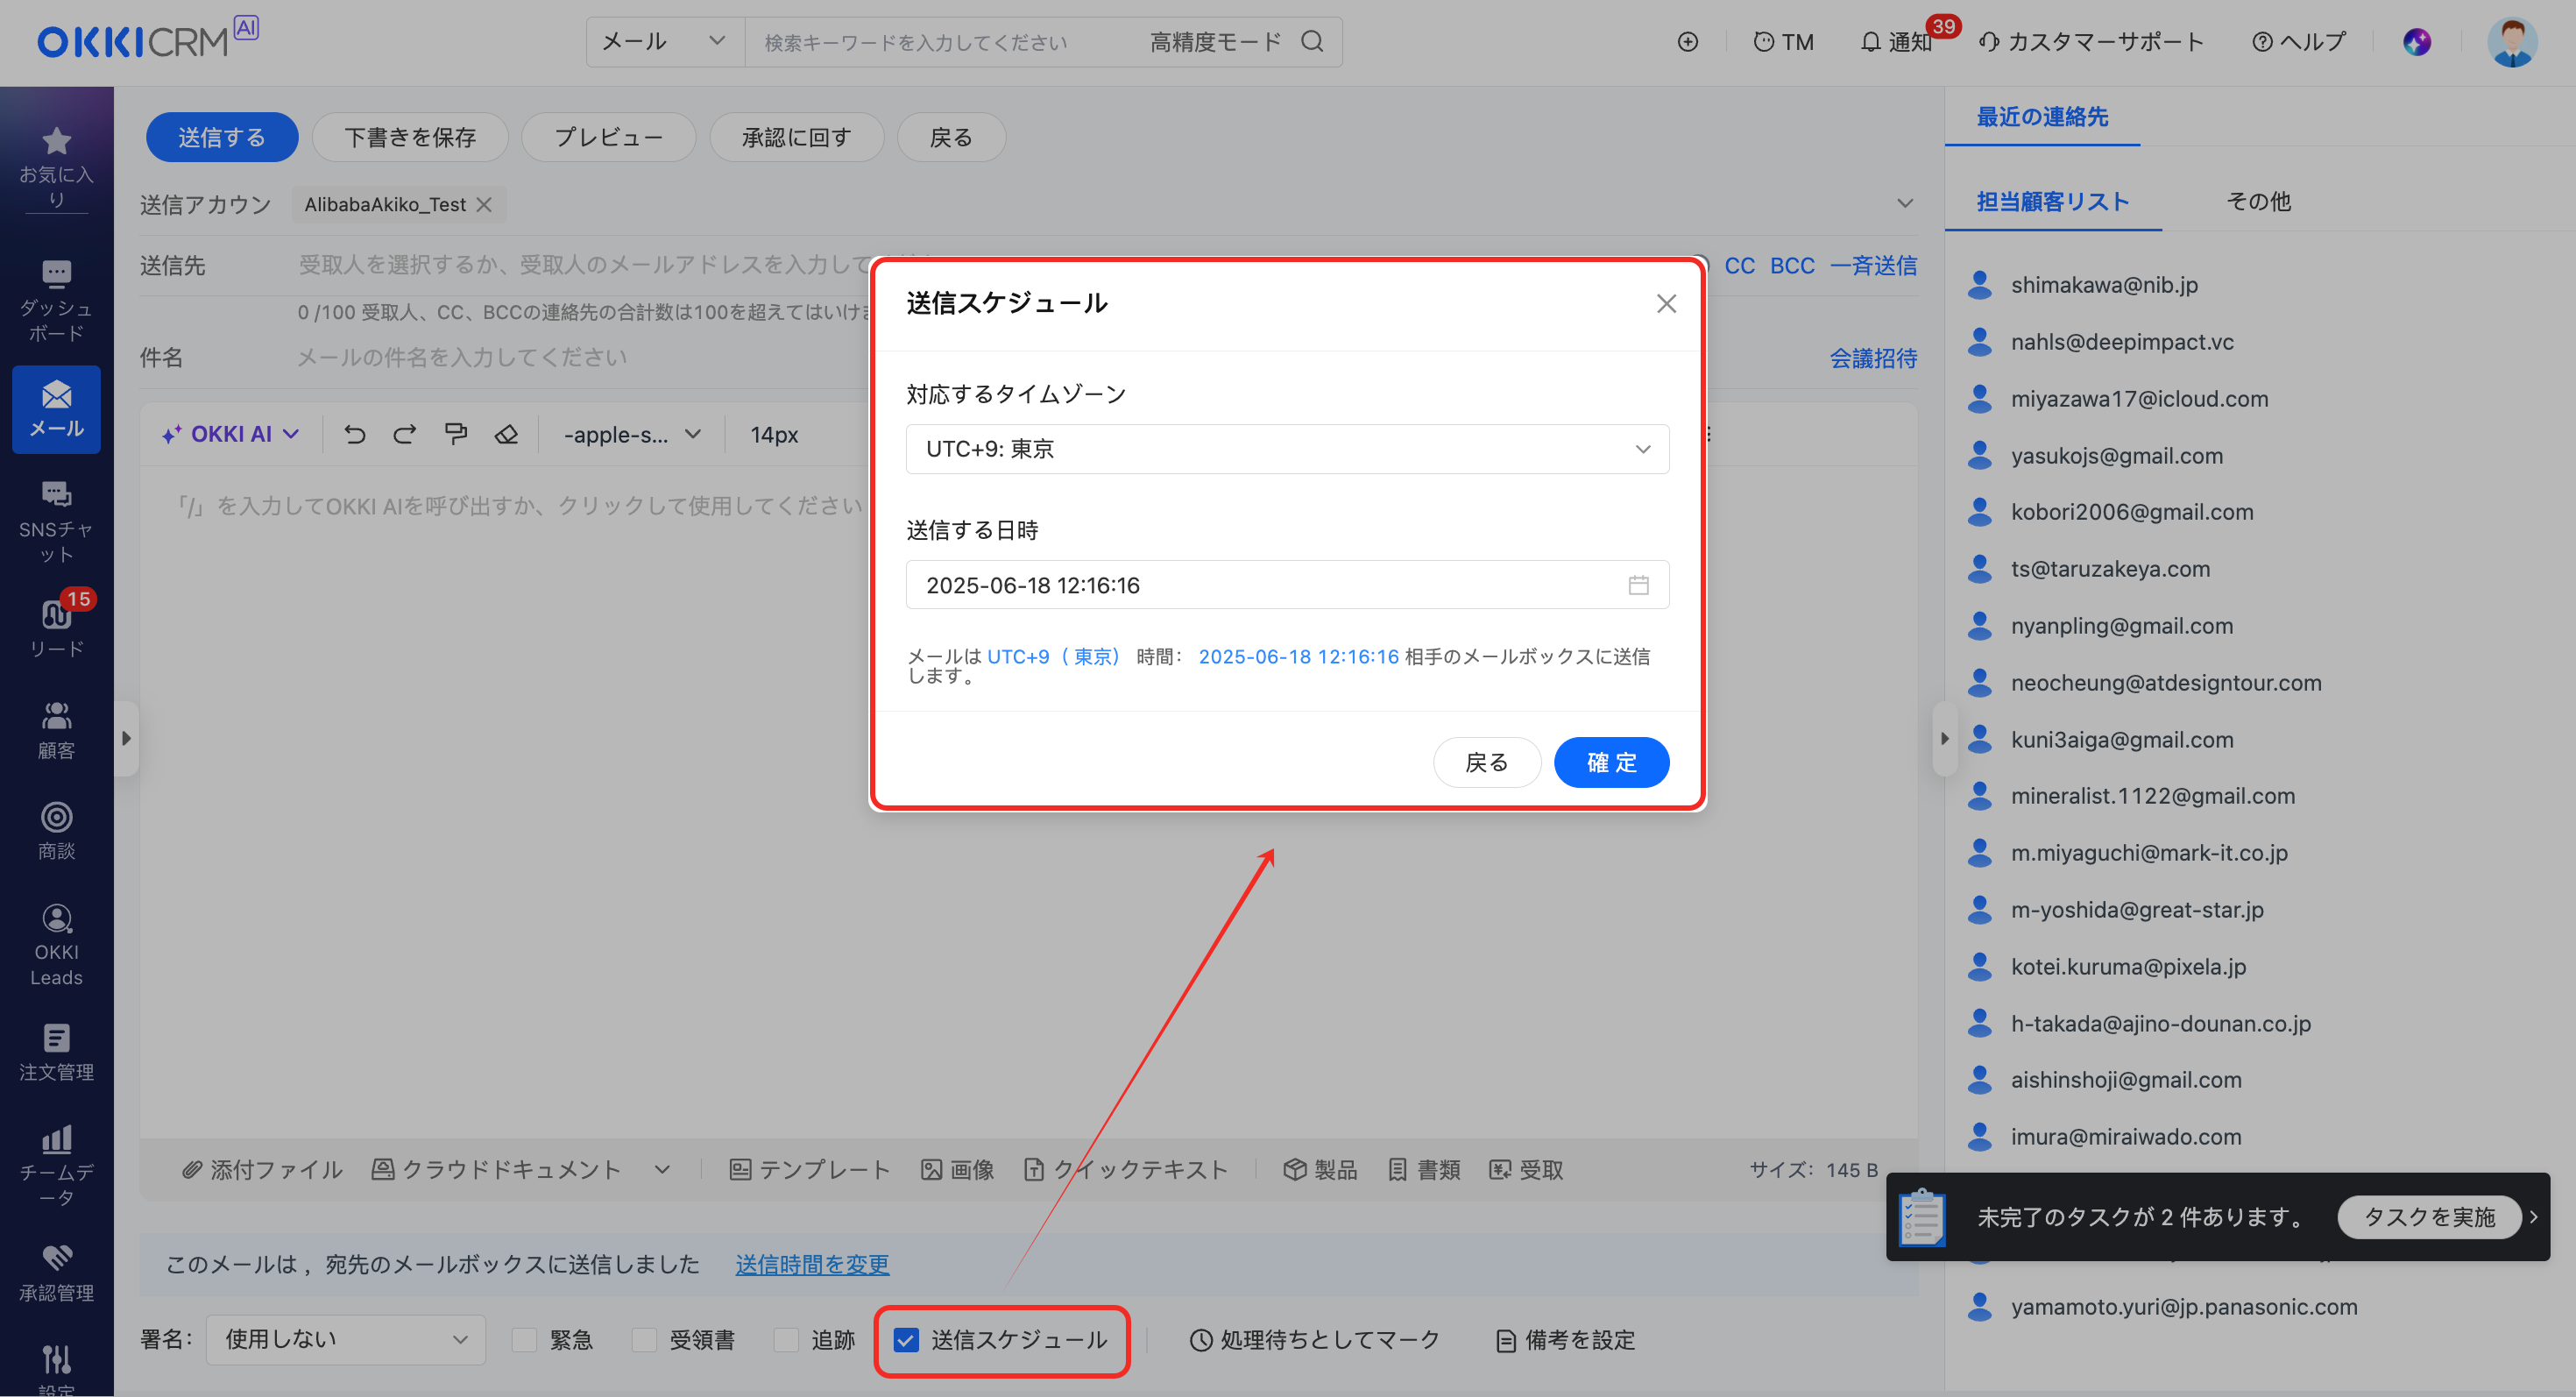Open the 添付ファイル attachment option
Screen dimensions: 2576x1397
click(262, 1169)
